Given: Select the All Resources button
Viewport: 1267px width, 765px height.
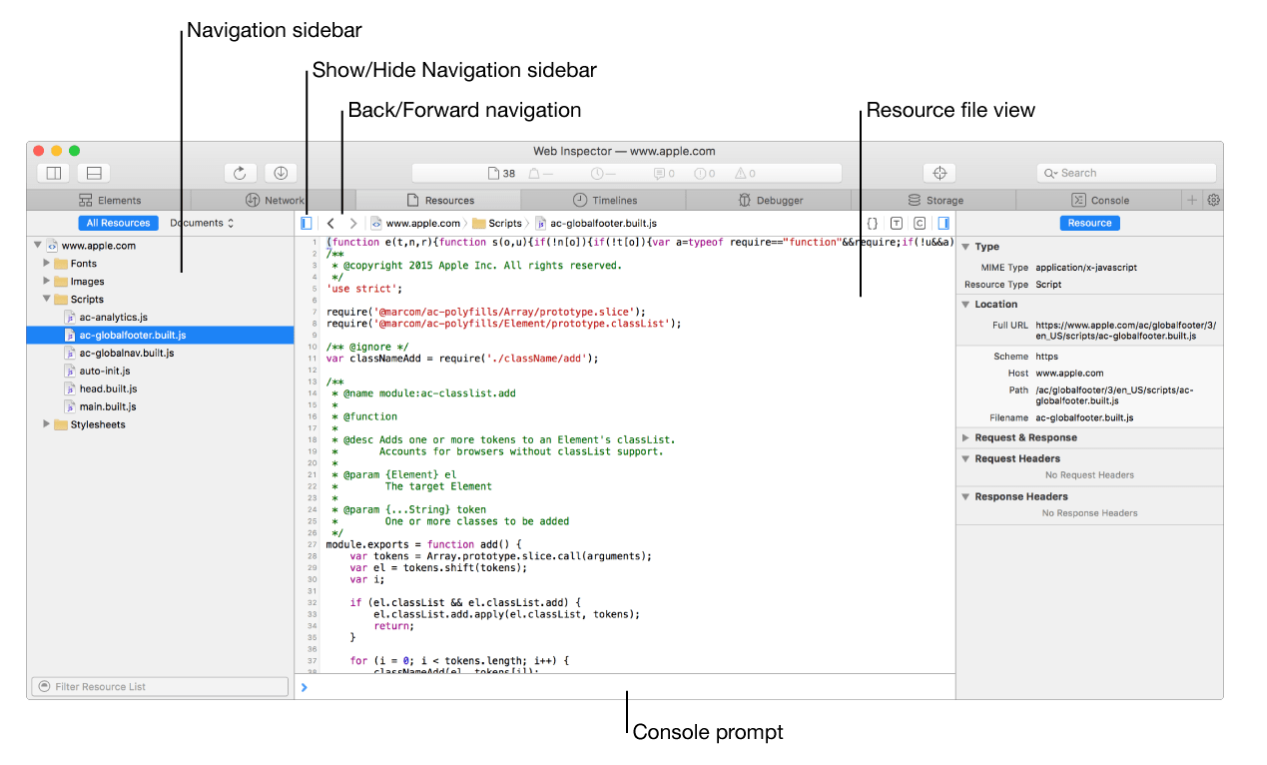Looking at the screenshot, I should [118, 223].
